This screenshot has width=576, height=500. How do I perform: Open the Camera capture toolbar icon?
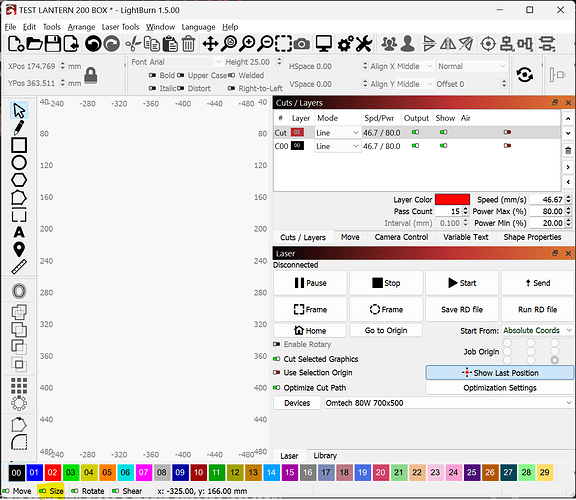tap(302, 44)
